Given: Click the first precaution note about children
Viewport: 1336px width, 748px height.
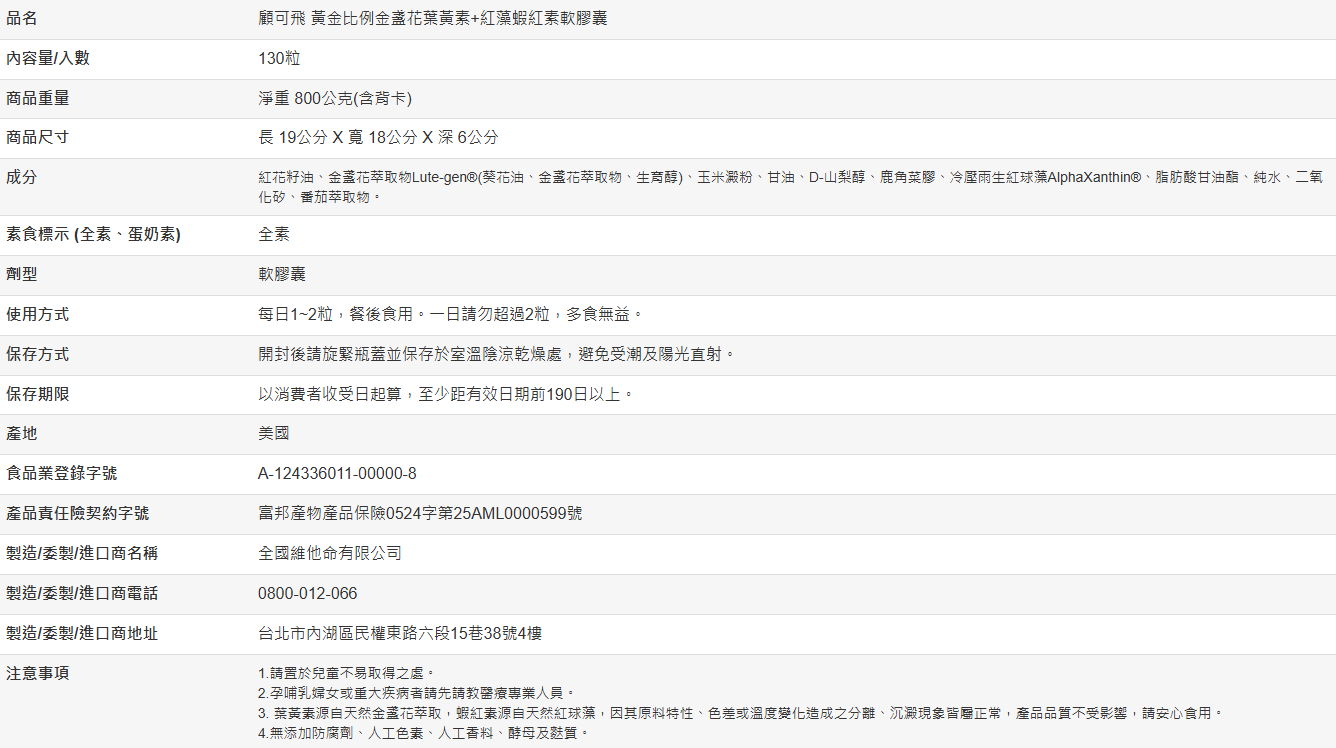Looking at the screenshot, I should (346, 673).
